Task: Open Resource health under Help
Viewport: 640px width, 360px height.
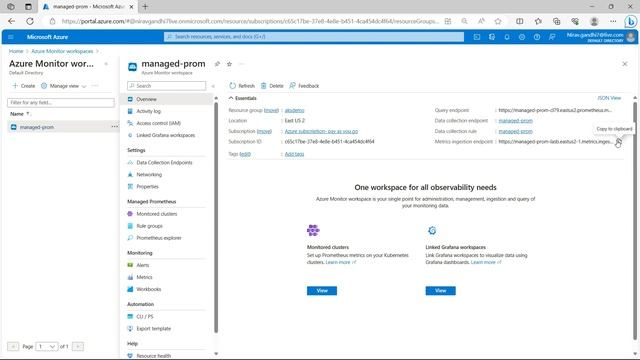Action: (x=153, y=356)
